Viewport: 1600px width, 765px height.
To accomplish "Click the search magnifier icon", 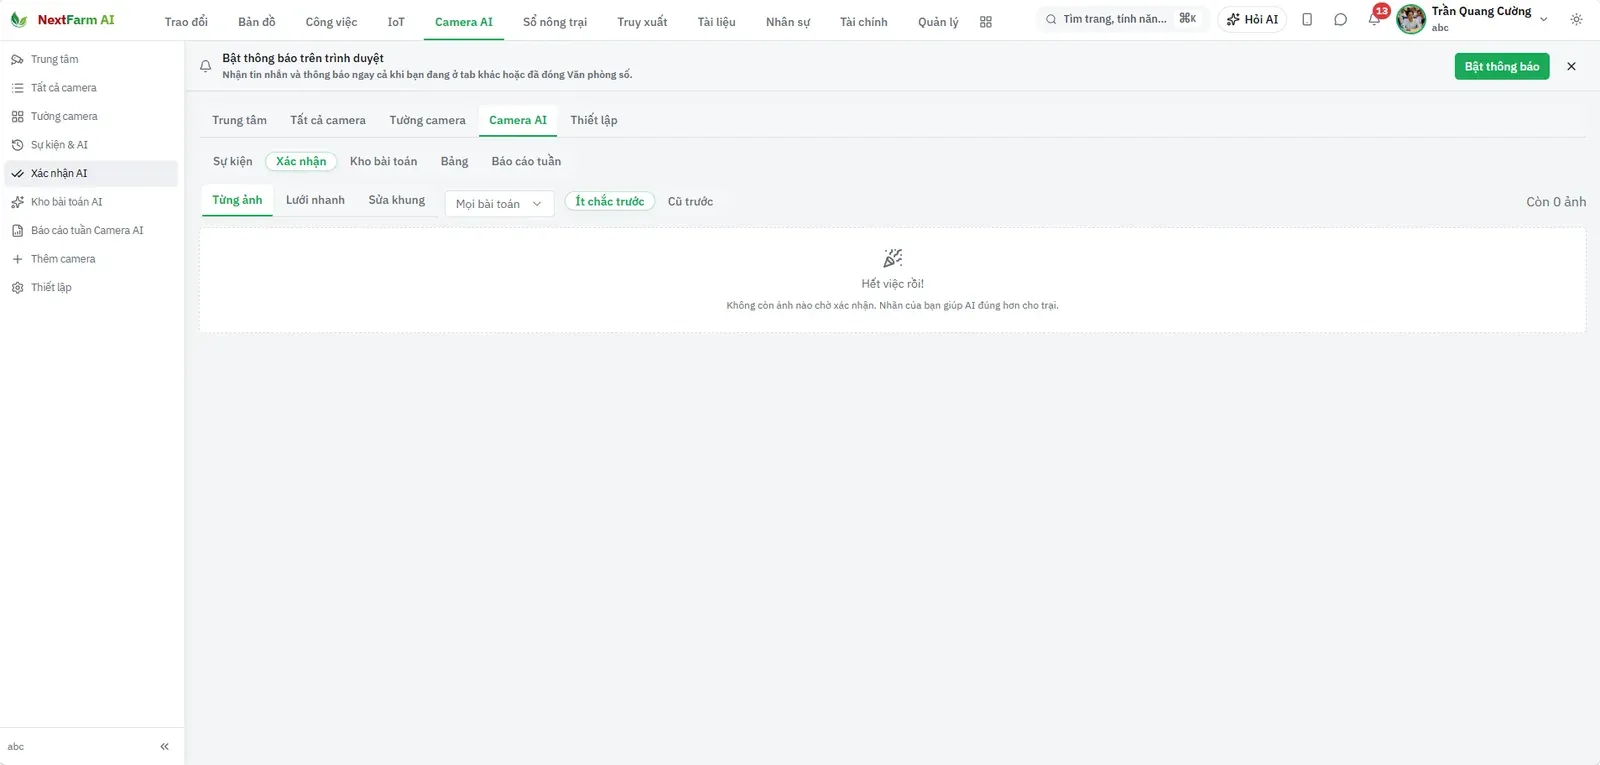I will coord(1051,19).
